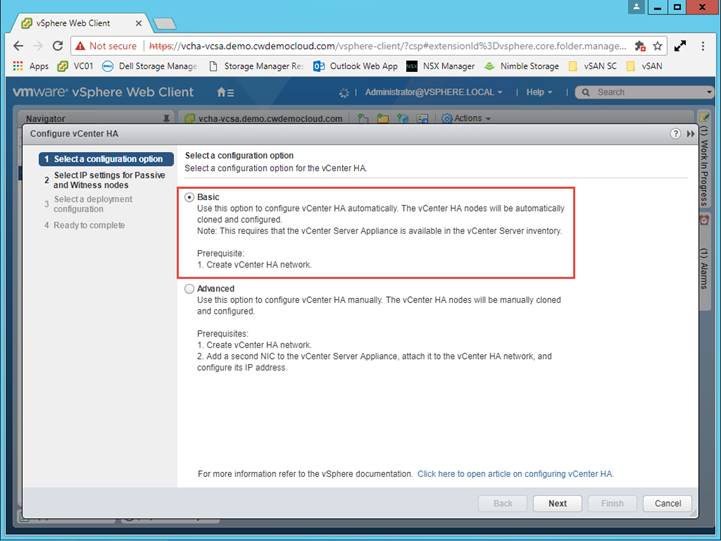The image size is (721, 541).
Task: Open the NSX Manager bookmark
Action: pos(441,66)
